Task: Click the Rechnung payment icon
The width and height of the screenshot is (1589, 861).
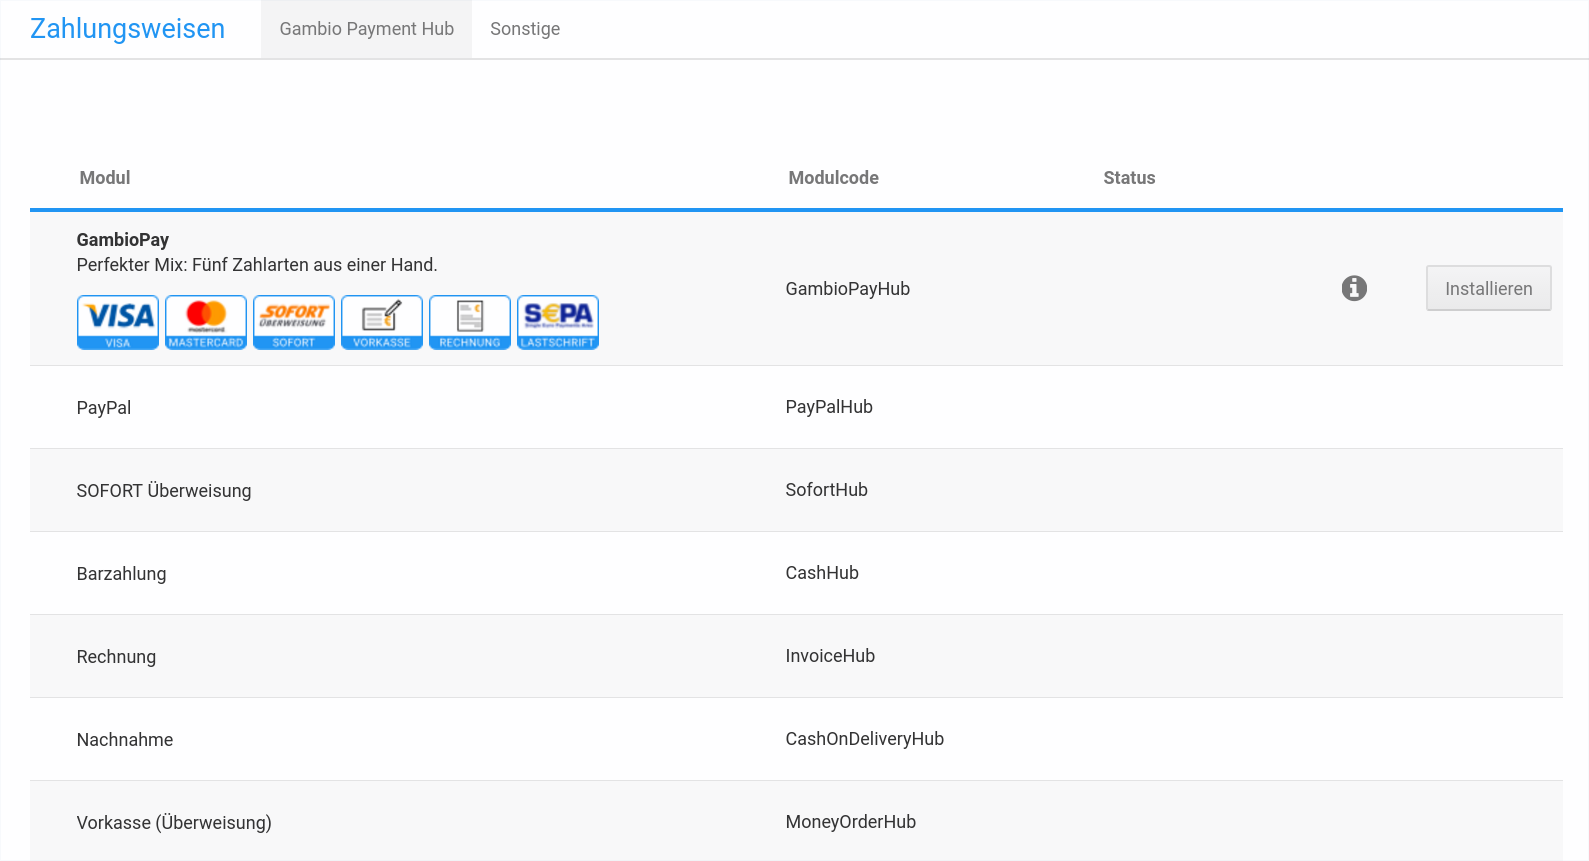Action: [x=470, y=322]
